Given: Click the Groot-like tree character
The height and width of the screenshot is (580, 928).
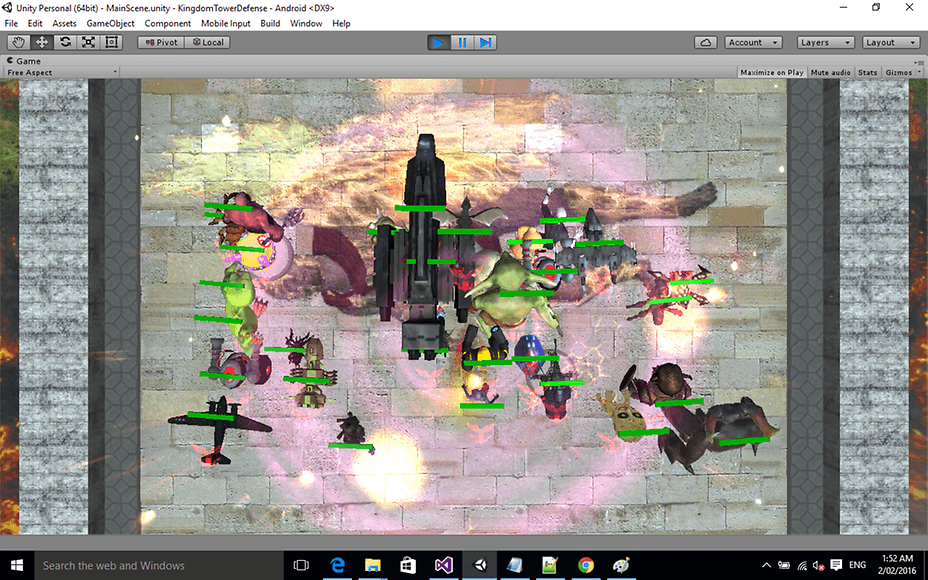Looking at the screenshot, I should point(626,417).
